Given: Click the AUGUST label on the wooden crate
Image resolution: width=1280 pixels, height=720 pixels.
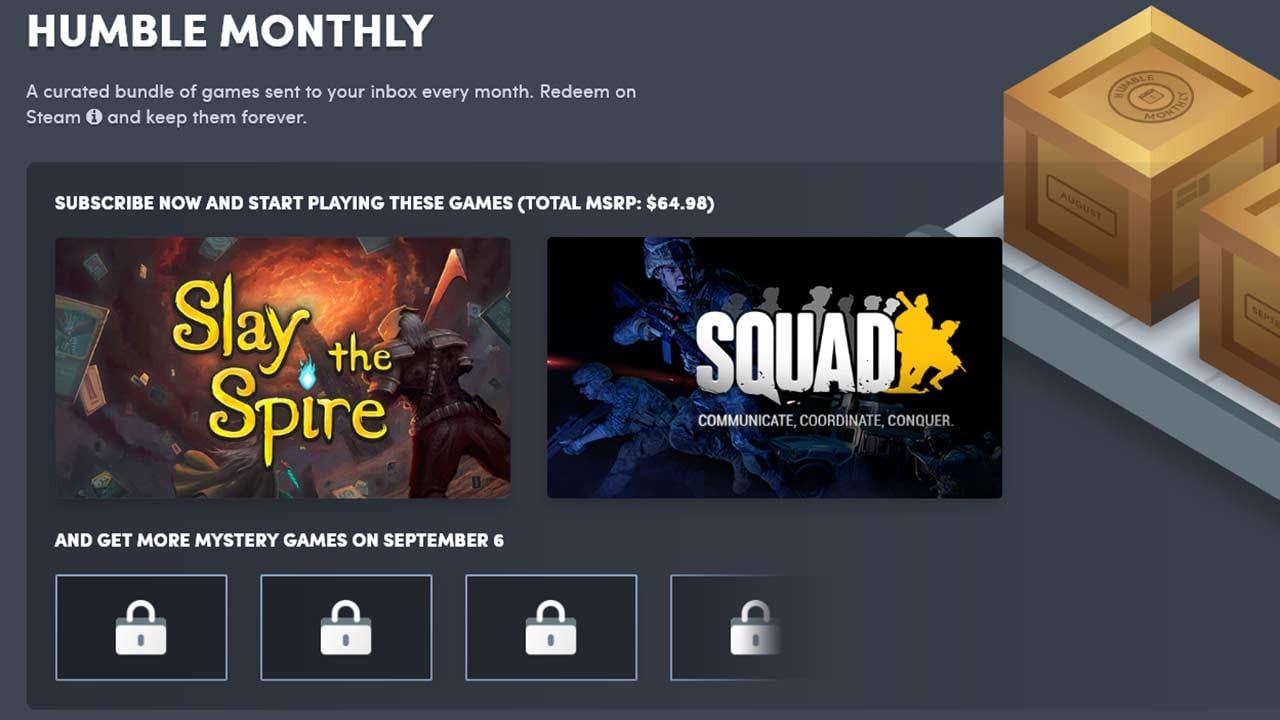Looking at the screenshot, I should tap(1081, 207).
